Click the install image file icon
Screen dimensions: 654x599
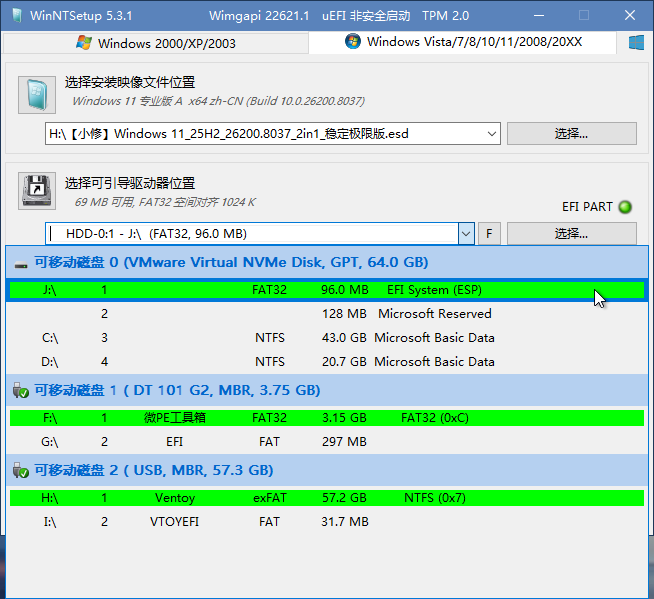(x=37, y=95)
